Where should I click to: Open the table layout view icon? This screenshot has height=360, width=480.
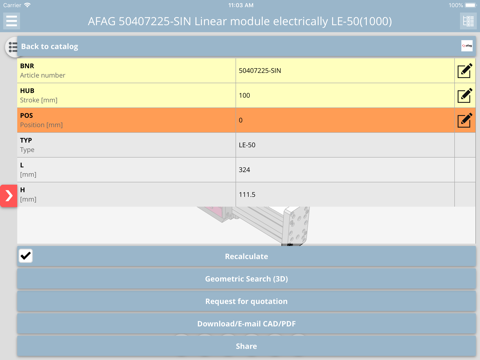click(x=468, y=21)
